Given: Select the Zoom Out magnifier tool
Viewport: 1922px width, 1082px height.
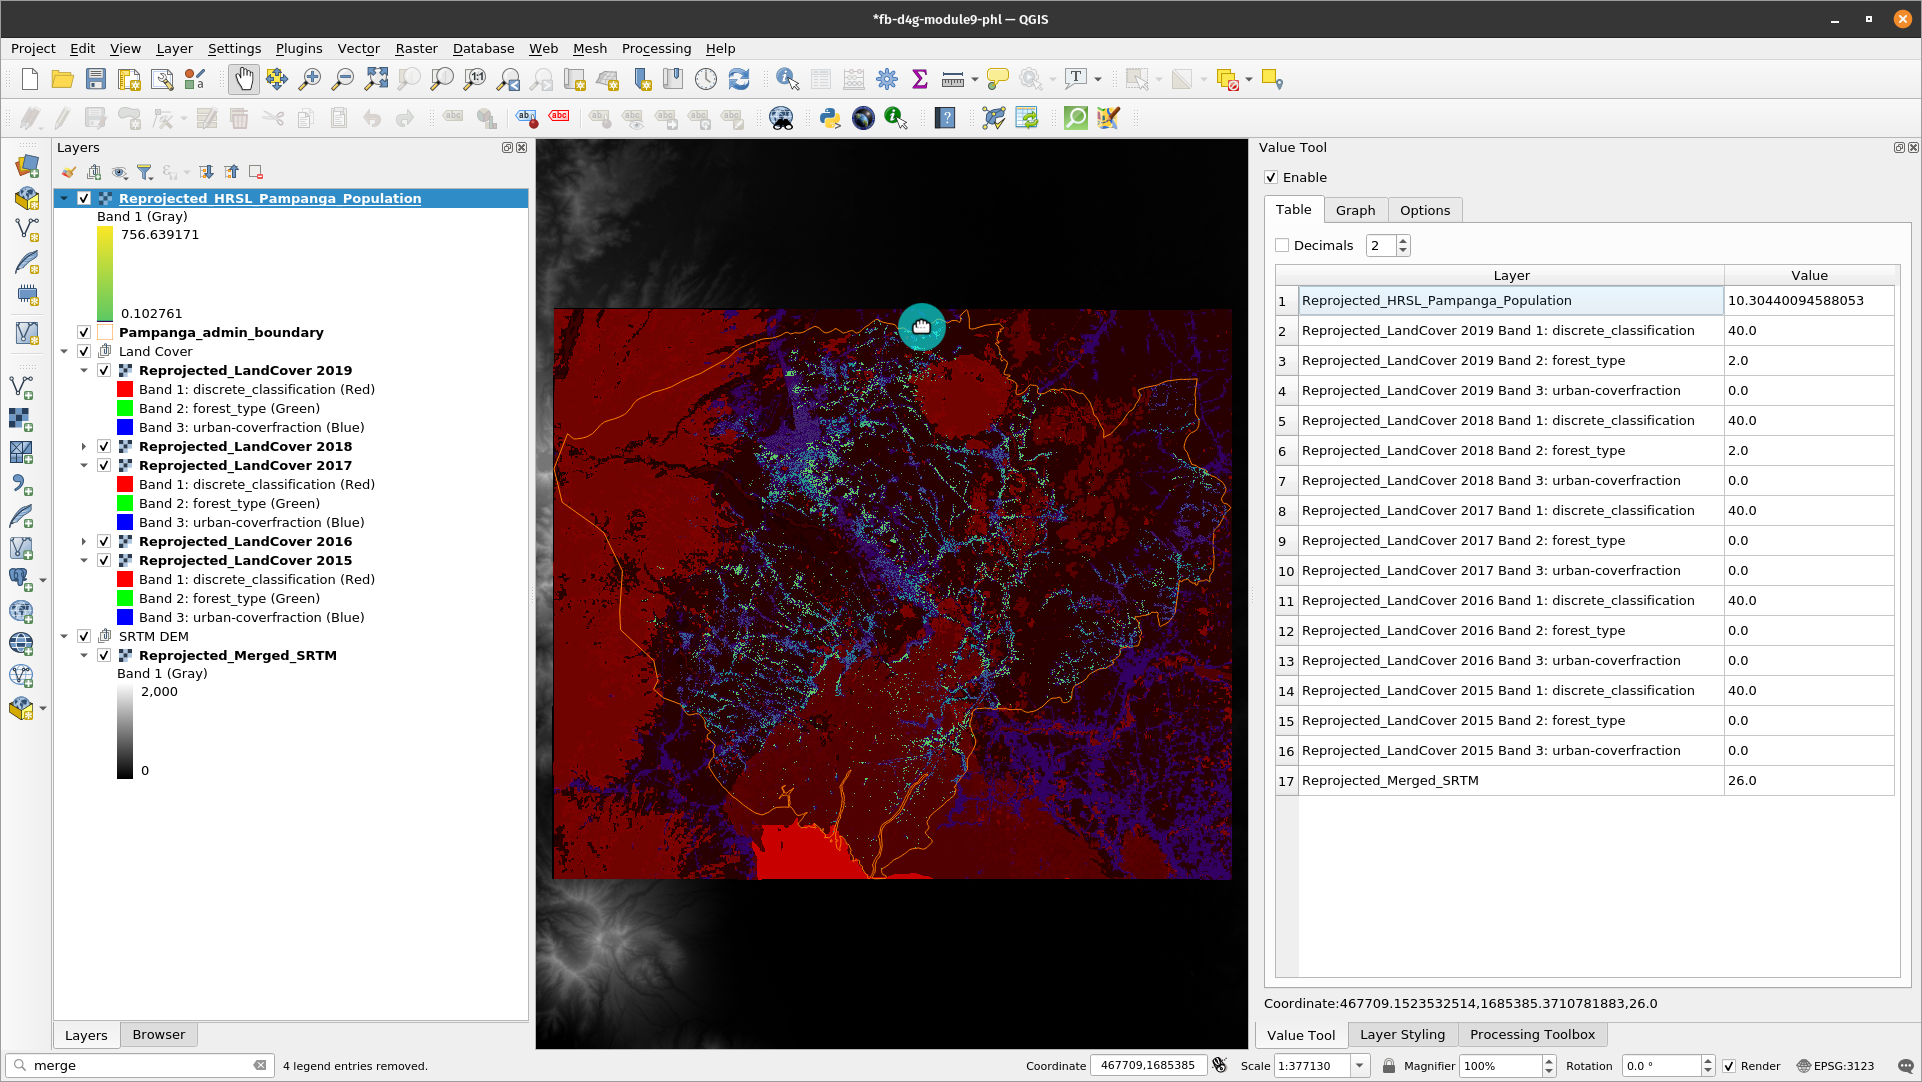Looking at the screenshot, I should coord(343,79).
